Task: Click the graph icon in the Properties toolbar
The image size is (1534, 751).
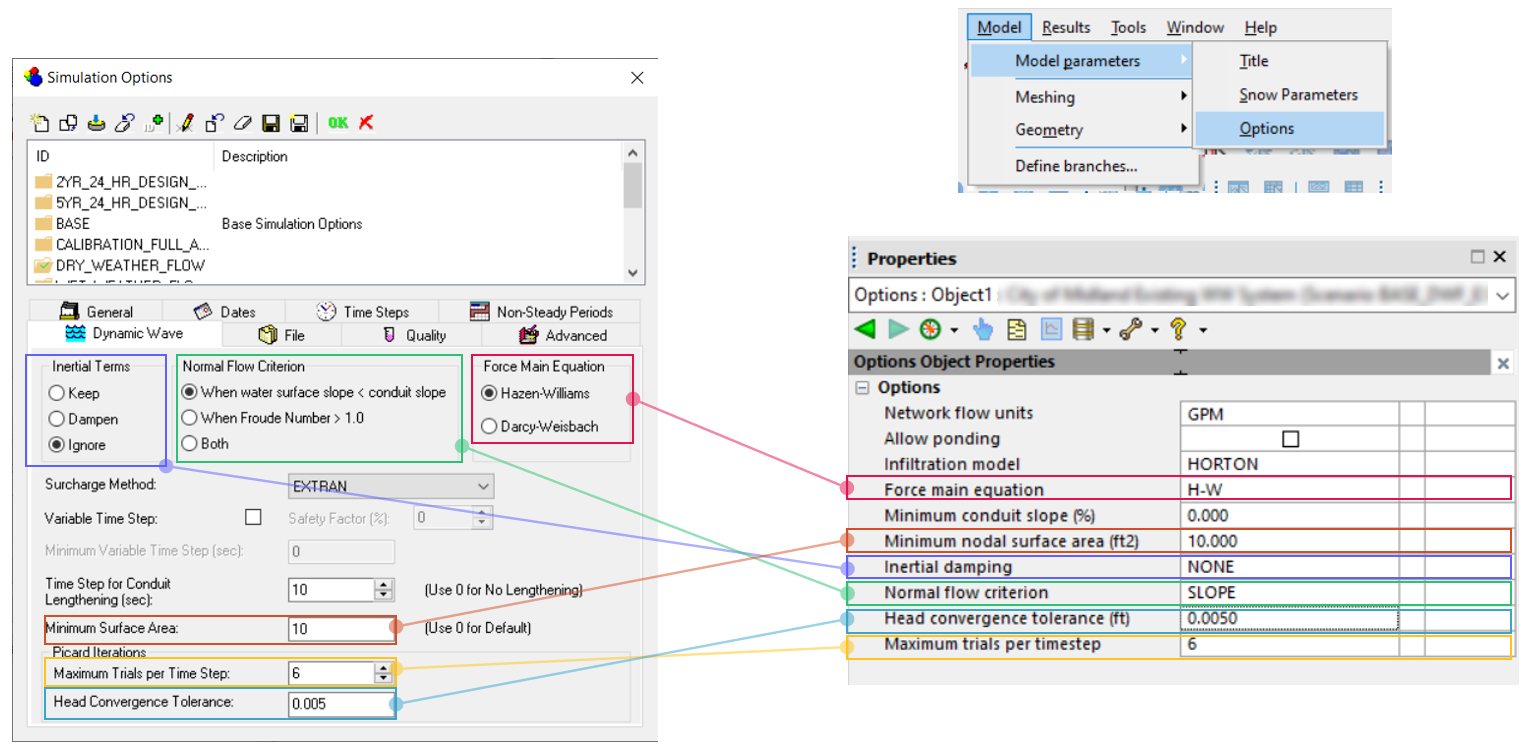Action: pyautogui.click(x=1050, y=328)
